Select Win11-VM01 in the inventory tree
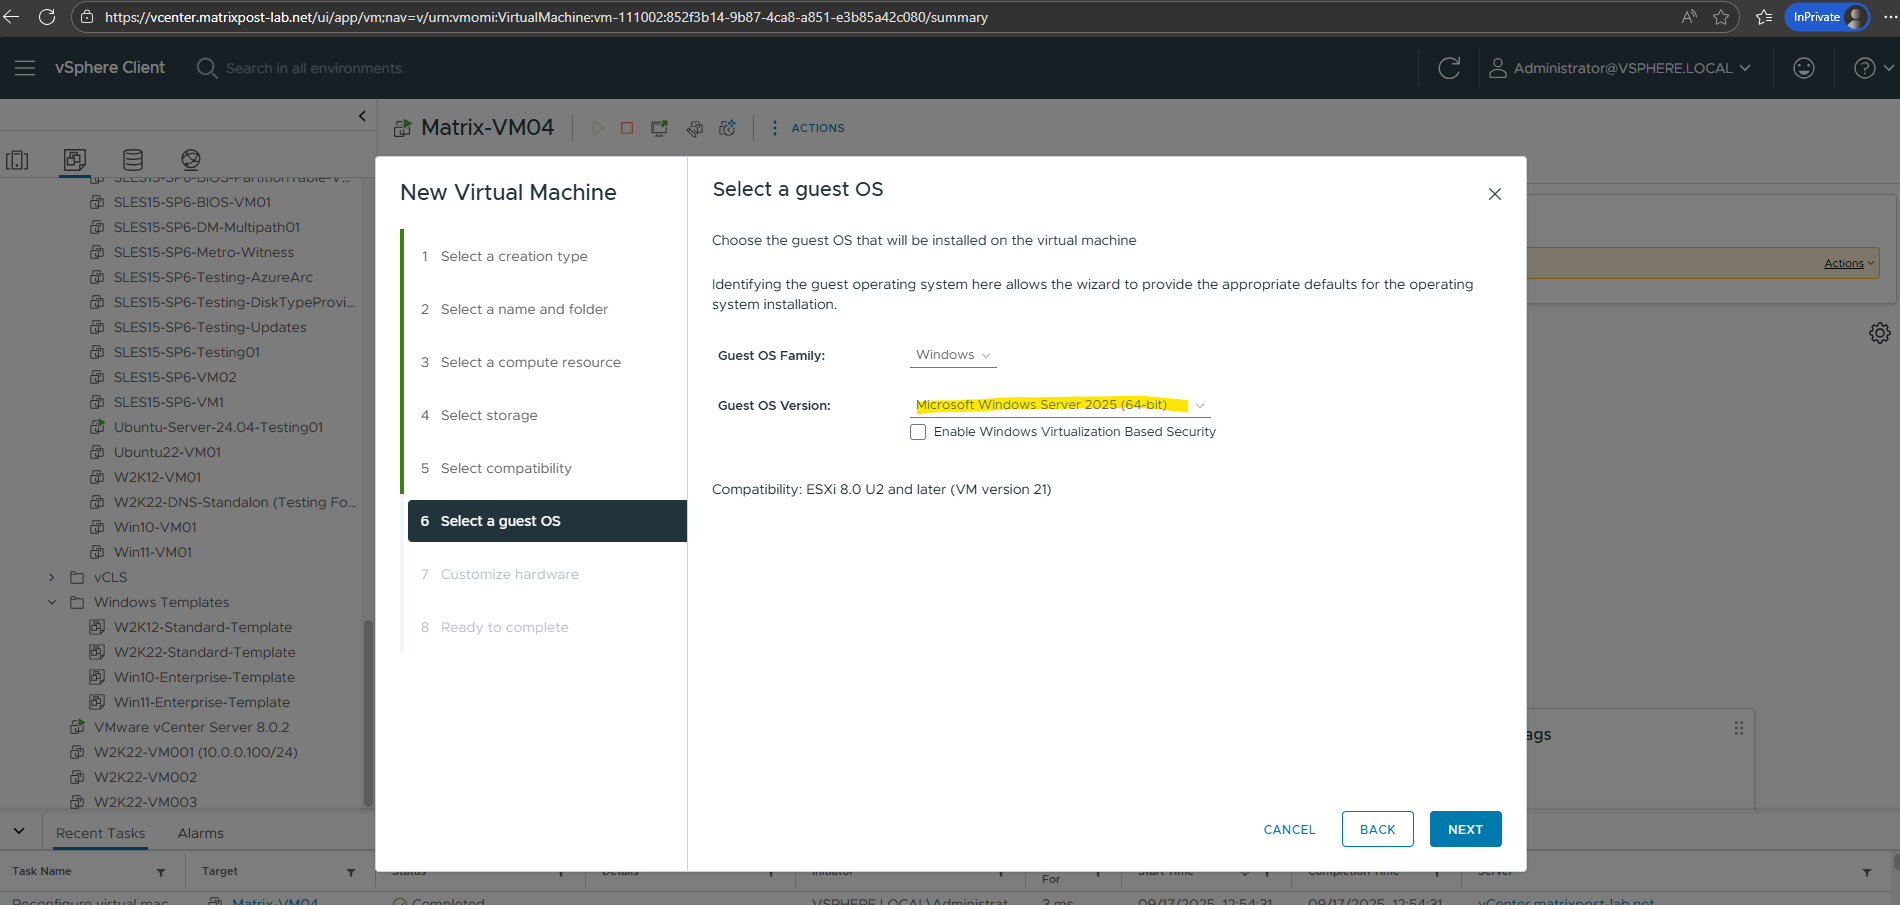1900x905 pixels. (153, 552)
